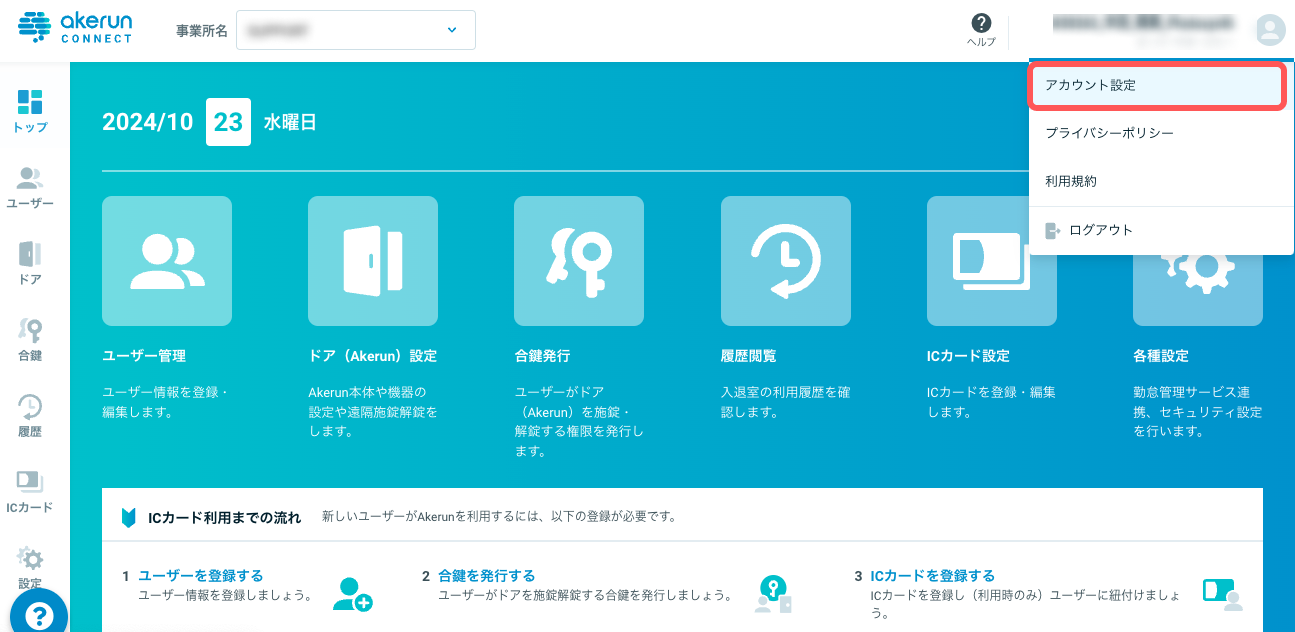The image size is (1295, 632).
Task: Follow the ユーザーを登録する link
Action: tap(201, 576)
